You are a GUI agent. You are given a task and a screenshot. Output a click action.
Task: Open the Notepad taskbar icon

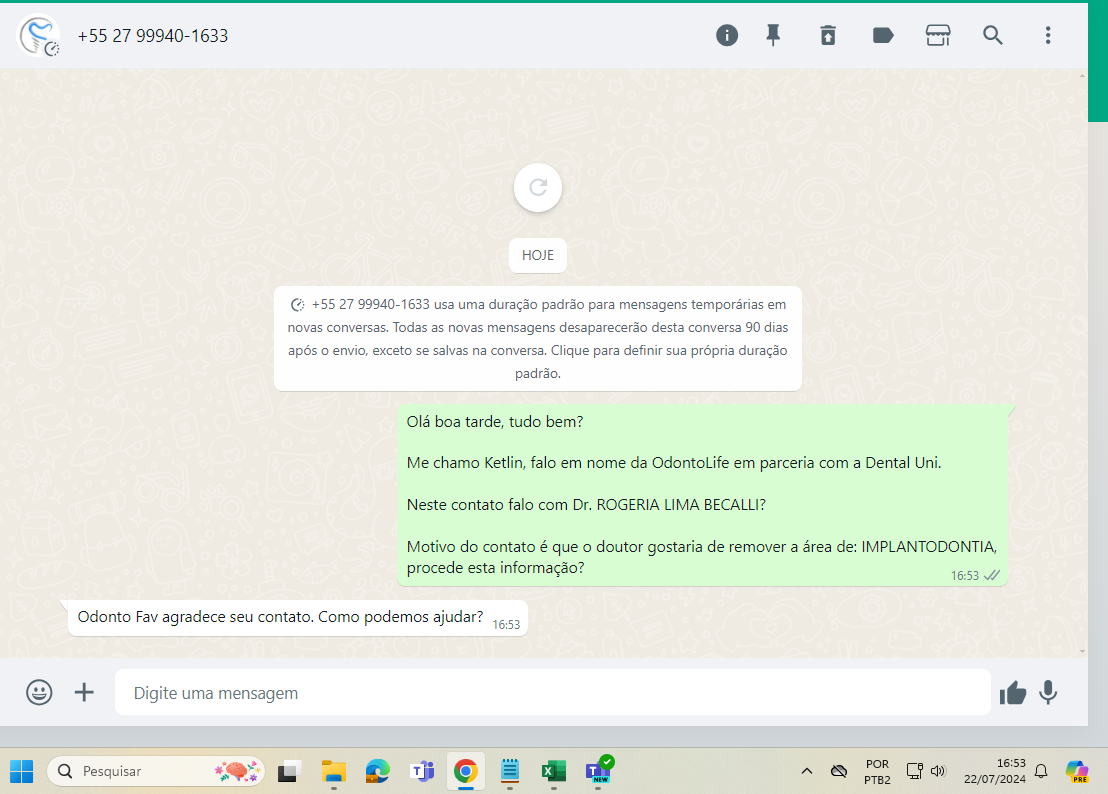509,771
